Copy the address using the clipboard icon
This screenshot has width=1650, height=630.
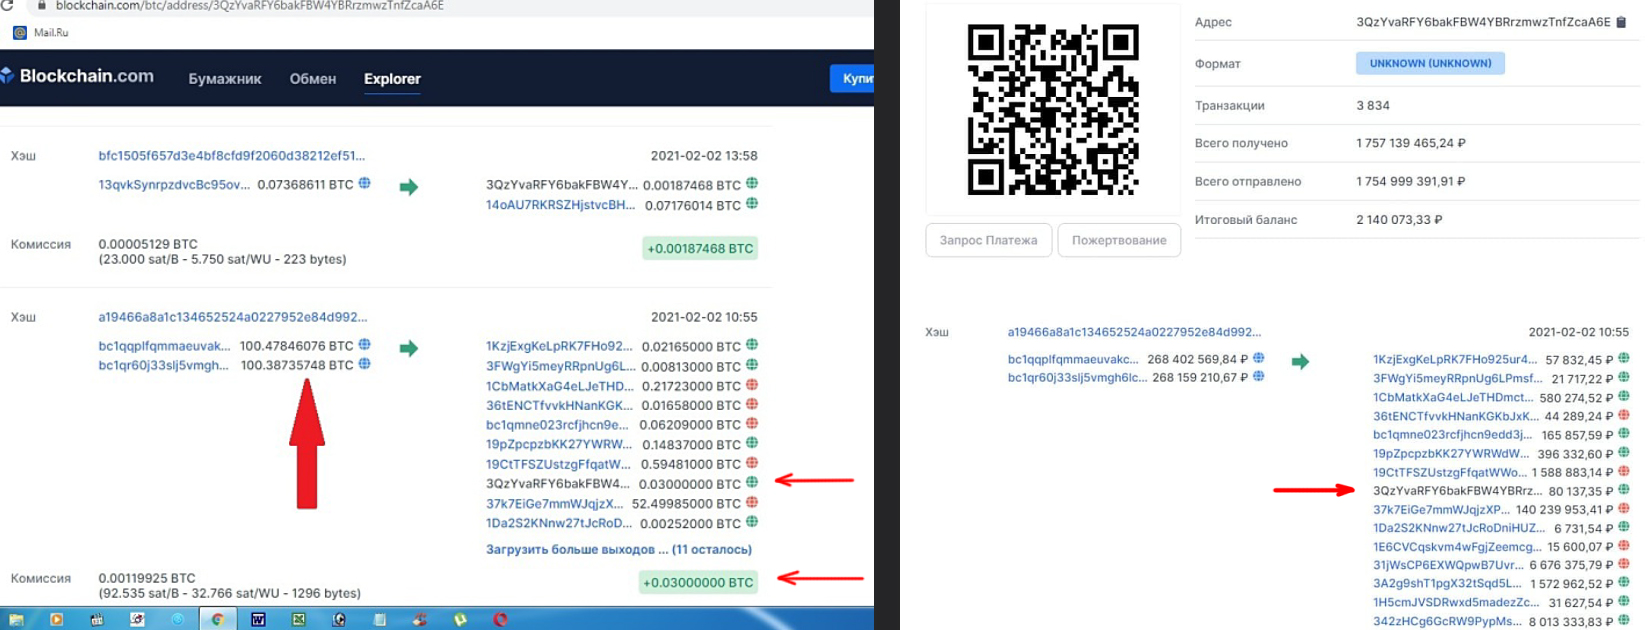(x=1621, y=22)
